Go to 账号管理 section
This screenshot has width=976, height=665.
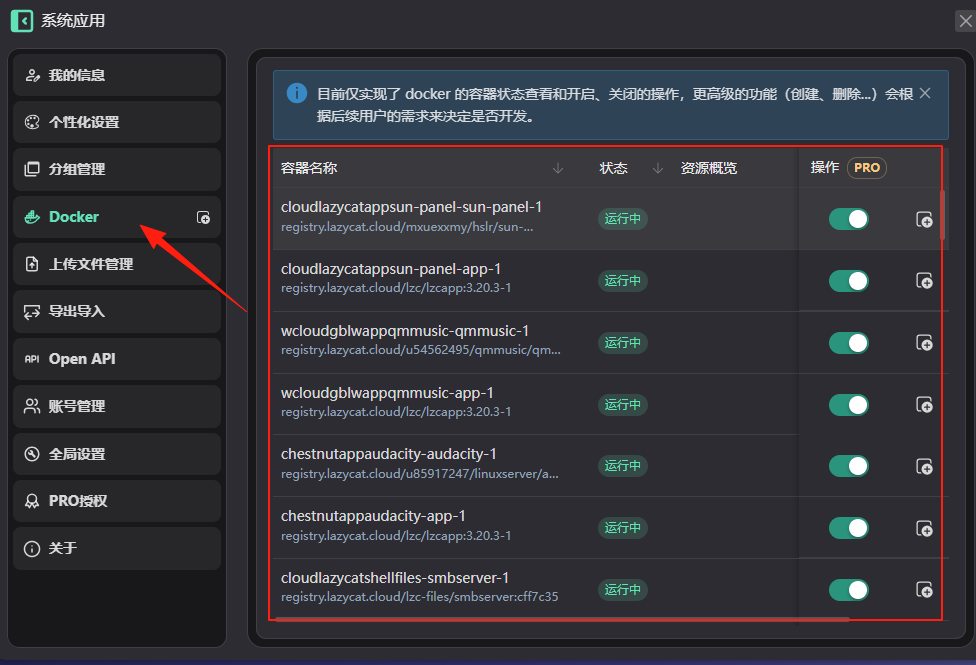117,406
